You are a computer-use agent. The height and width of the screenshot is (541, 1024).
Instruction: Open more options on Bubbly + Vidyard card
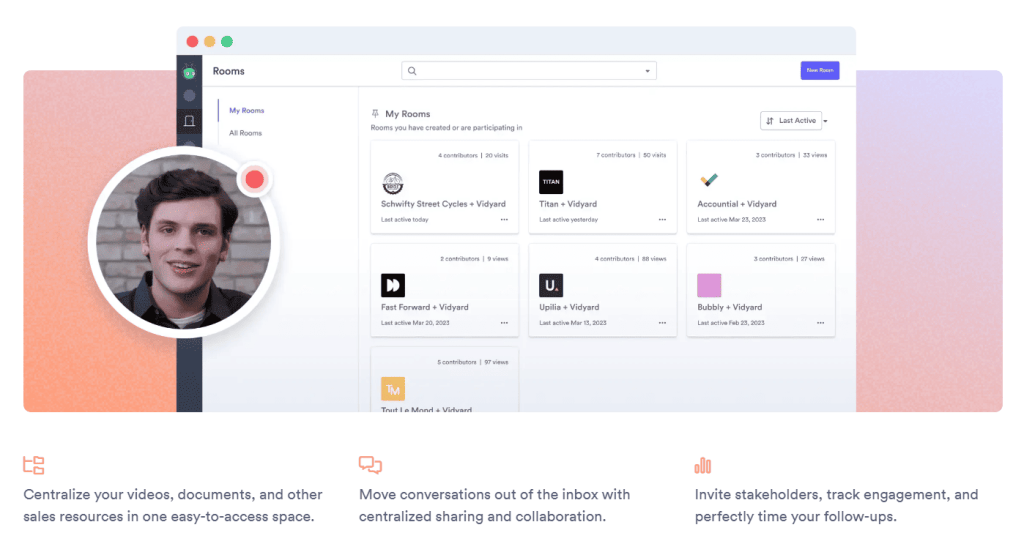coord(820,323)
